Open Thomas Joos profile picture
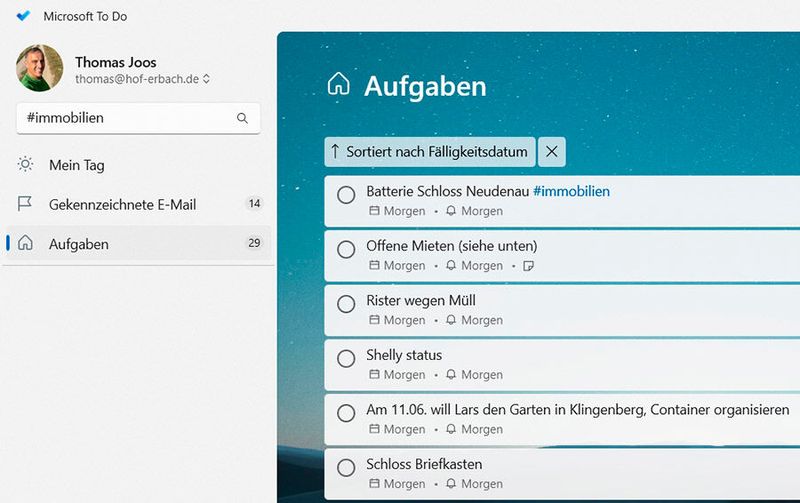Image resolution: width=800 pixels, height=503 pixels. (x=39, y=68)
